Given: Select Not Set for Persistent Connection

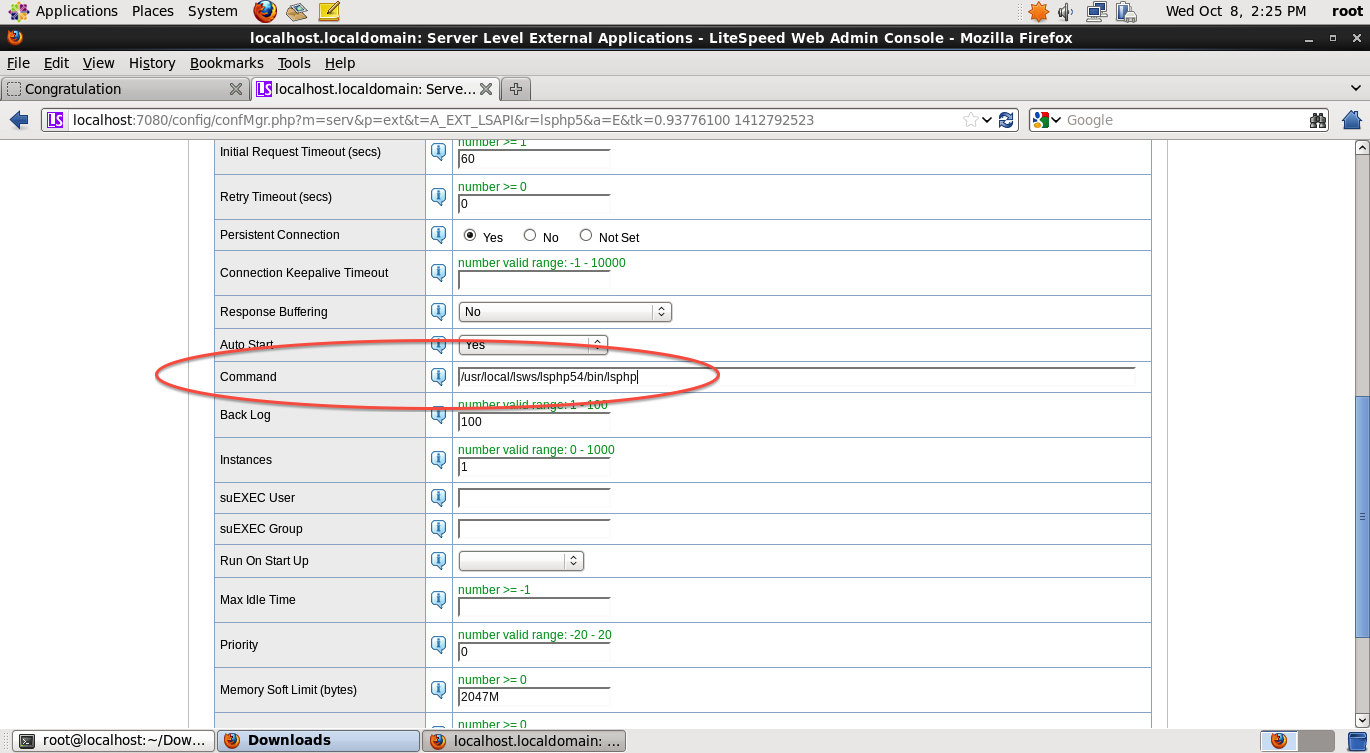Looking at the screenshot, I should (586, 235).
